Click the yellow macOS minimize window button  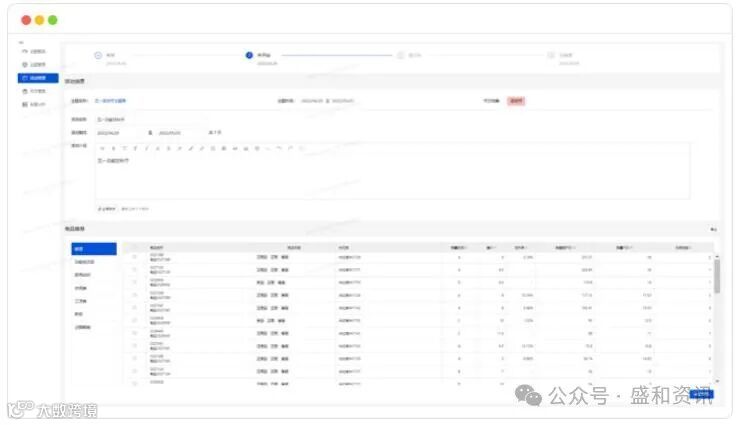coord(39,20)
